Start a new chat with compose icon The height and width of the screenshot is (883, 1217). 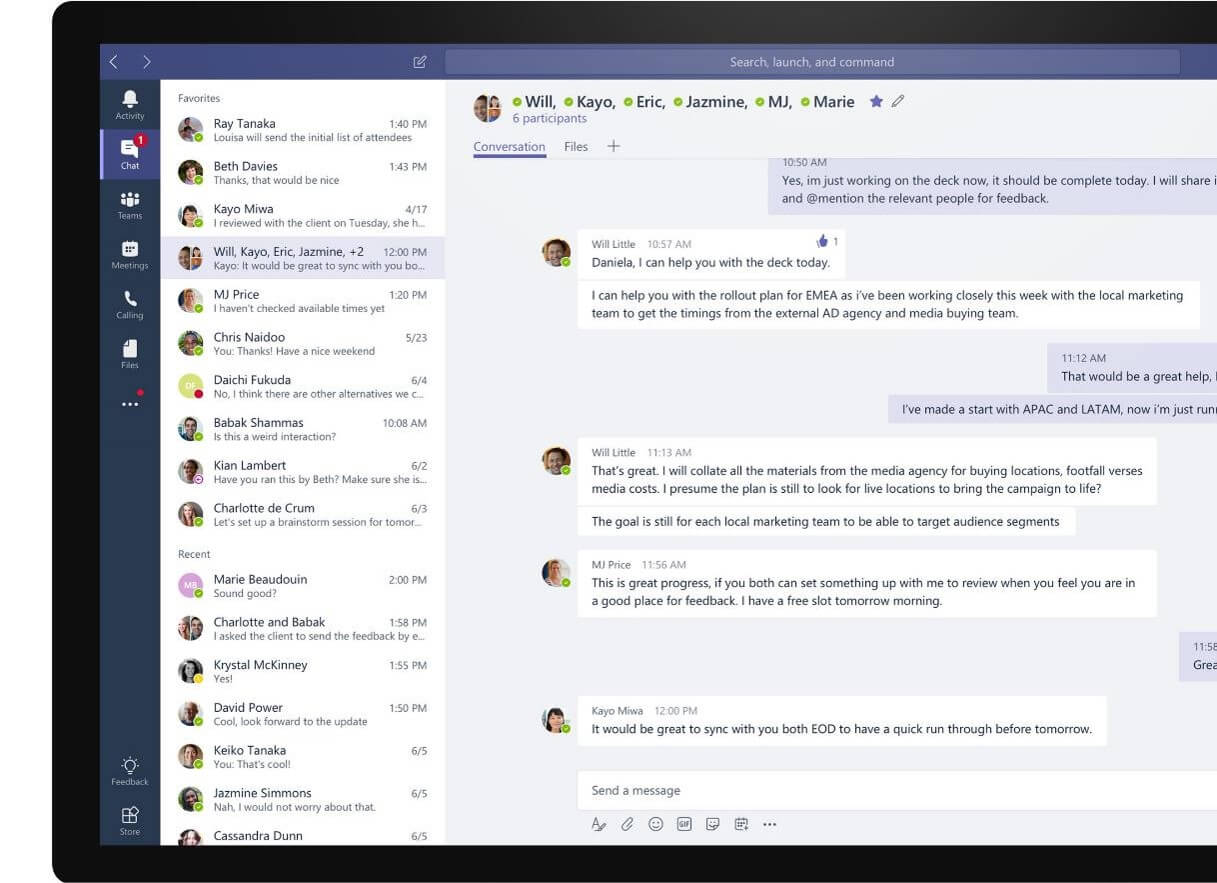pos(421,61)
